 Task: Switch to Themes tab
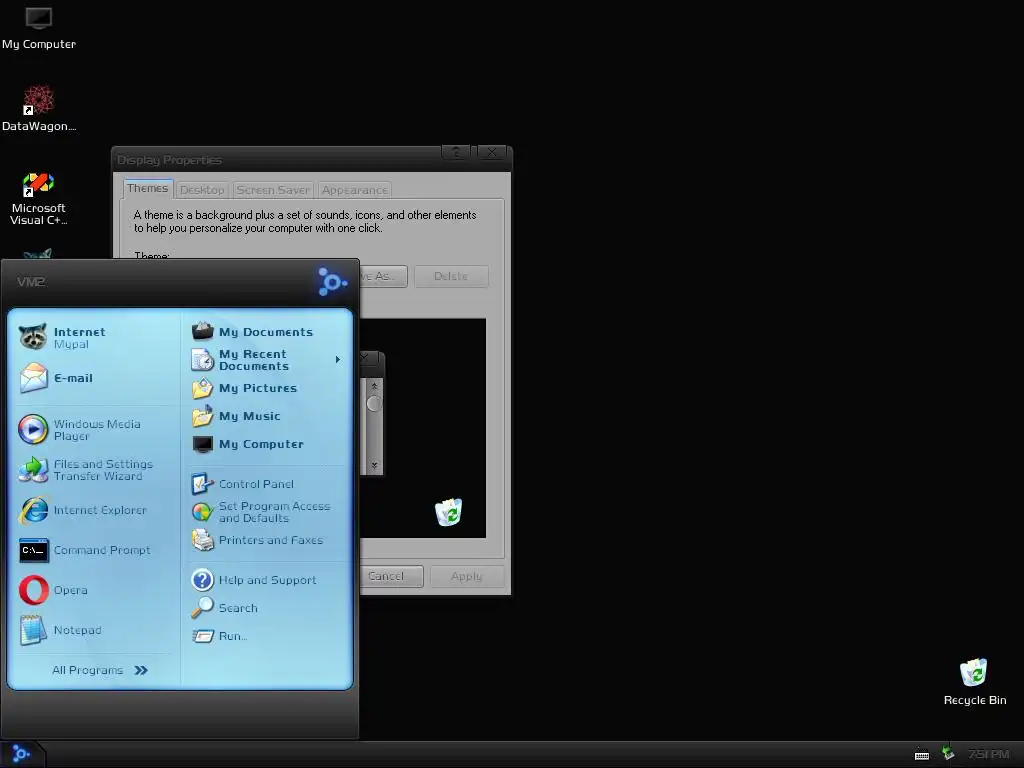tap(148, 189)
